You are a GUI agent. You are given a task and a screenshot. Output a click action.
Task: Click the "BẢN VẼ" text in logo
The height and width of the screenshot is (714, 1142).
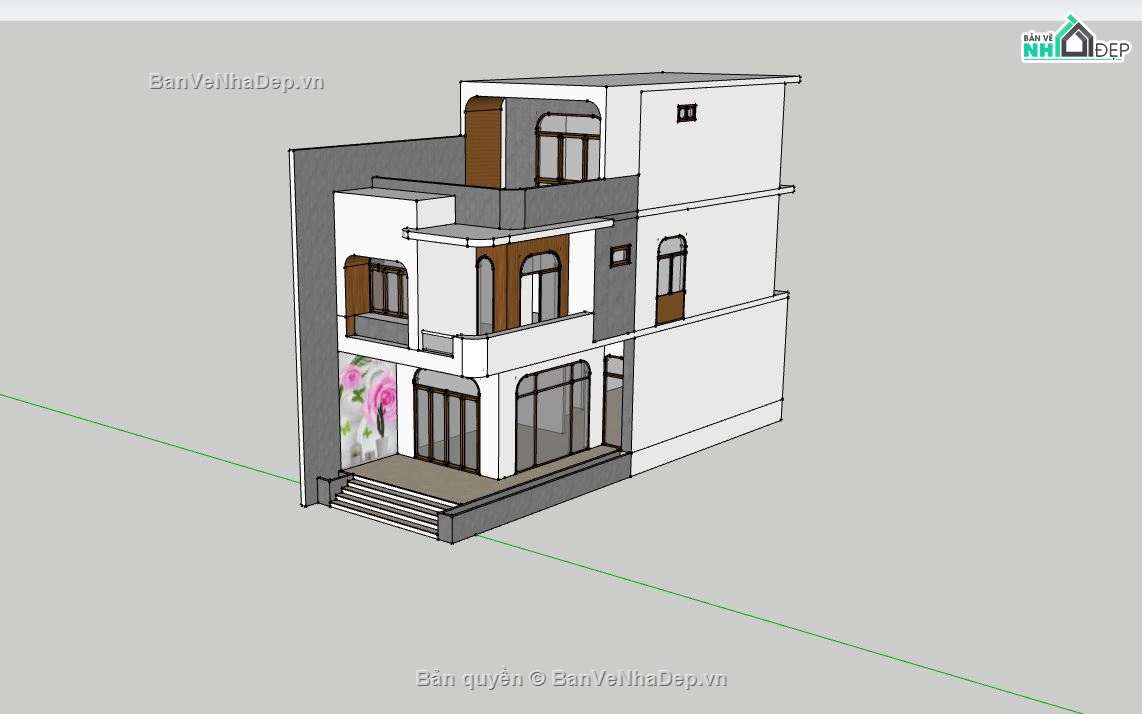pos(1038,38)
